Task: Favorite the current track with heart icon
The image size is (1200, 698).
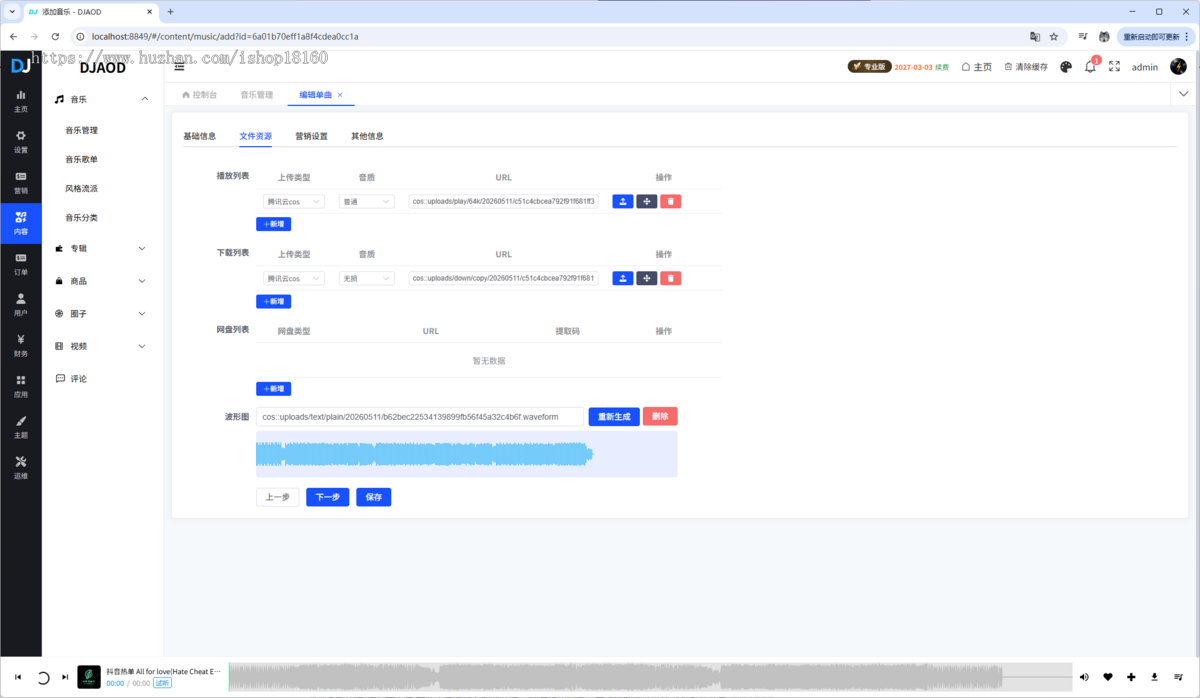Action: [1108, 677]
